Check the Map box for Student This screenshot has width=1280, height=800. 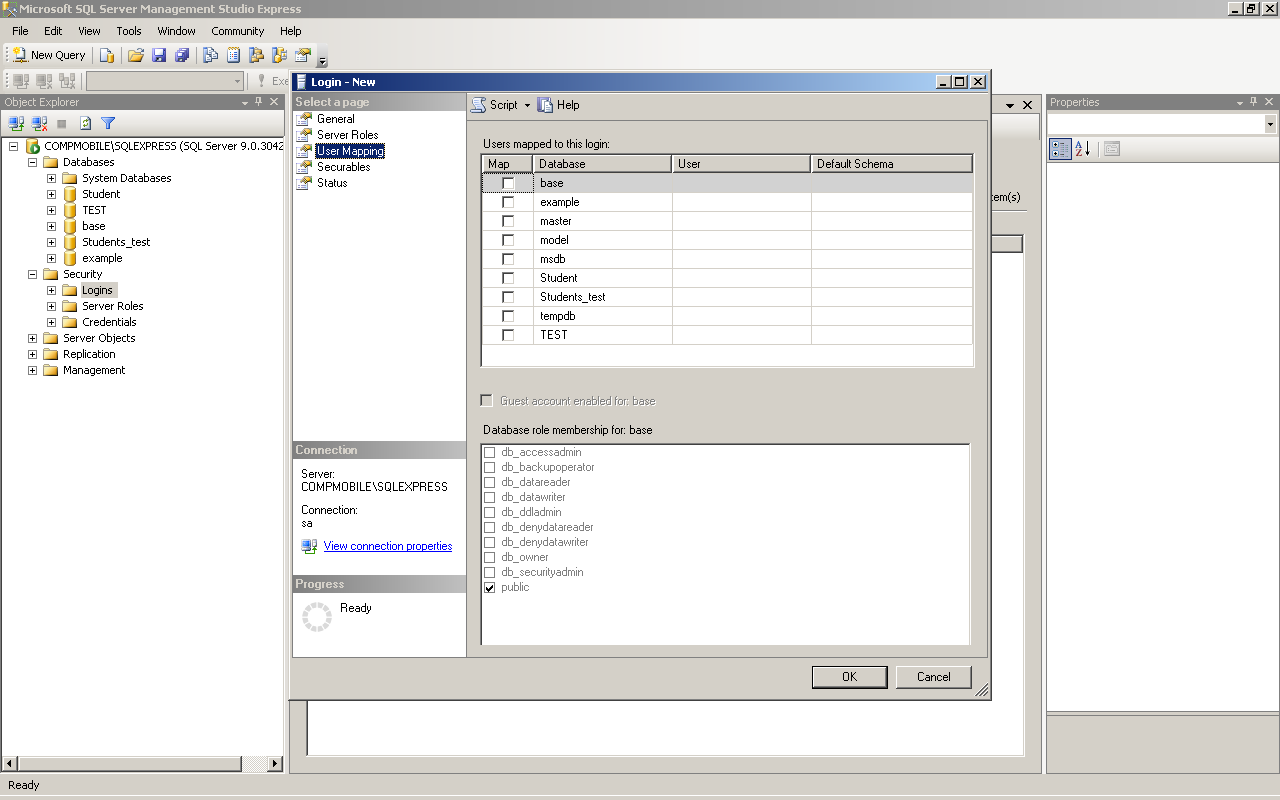click(508, 278)
